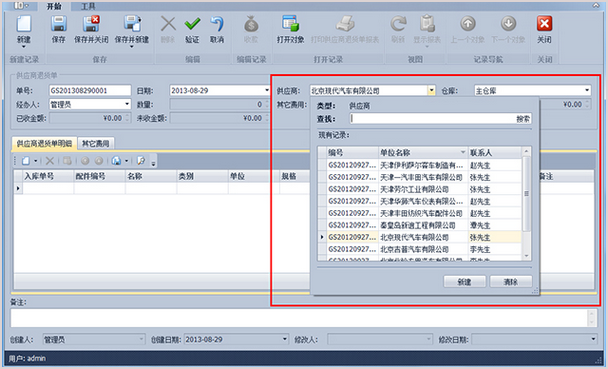
Task: Click the 保存并新建 save and new icon
Action: pyautogui.click(x=132, y=24)
